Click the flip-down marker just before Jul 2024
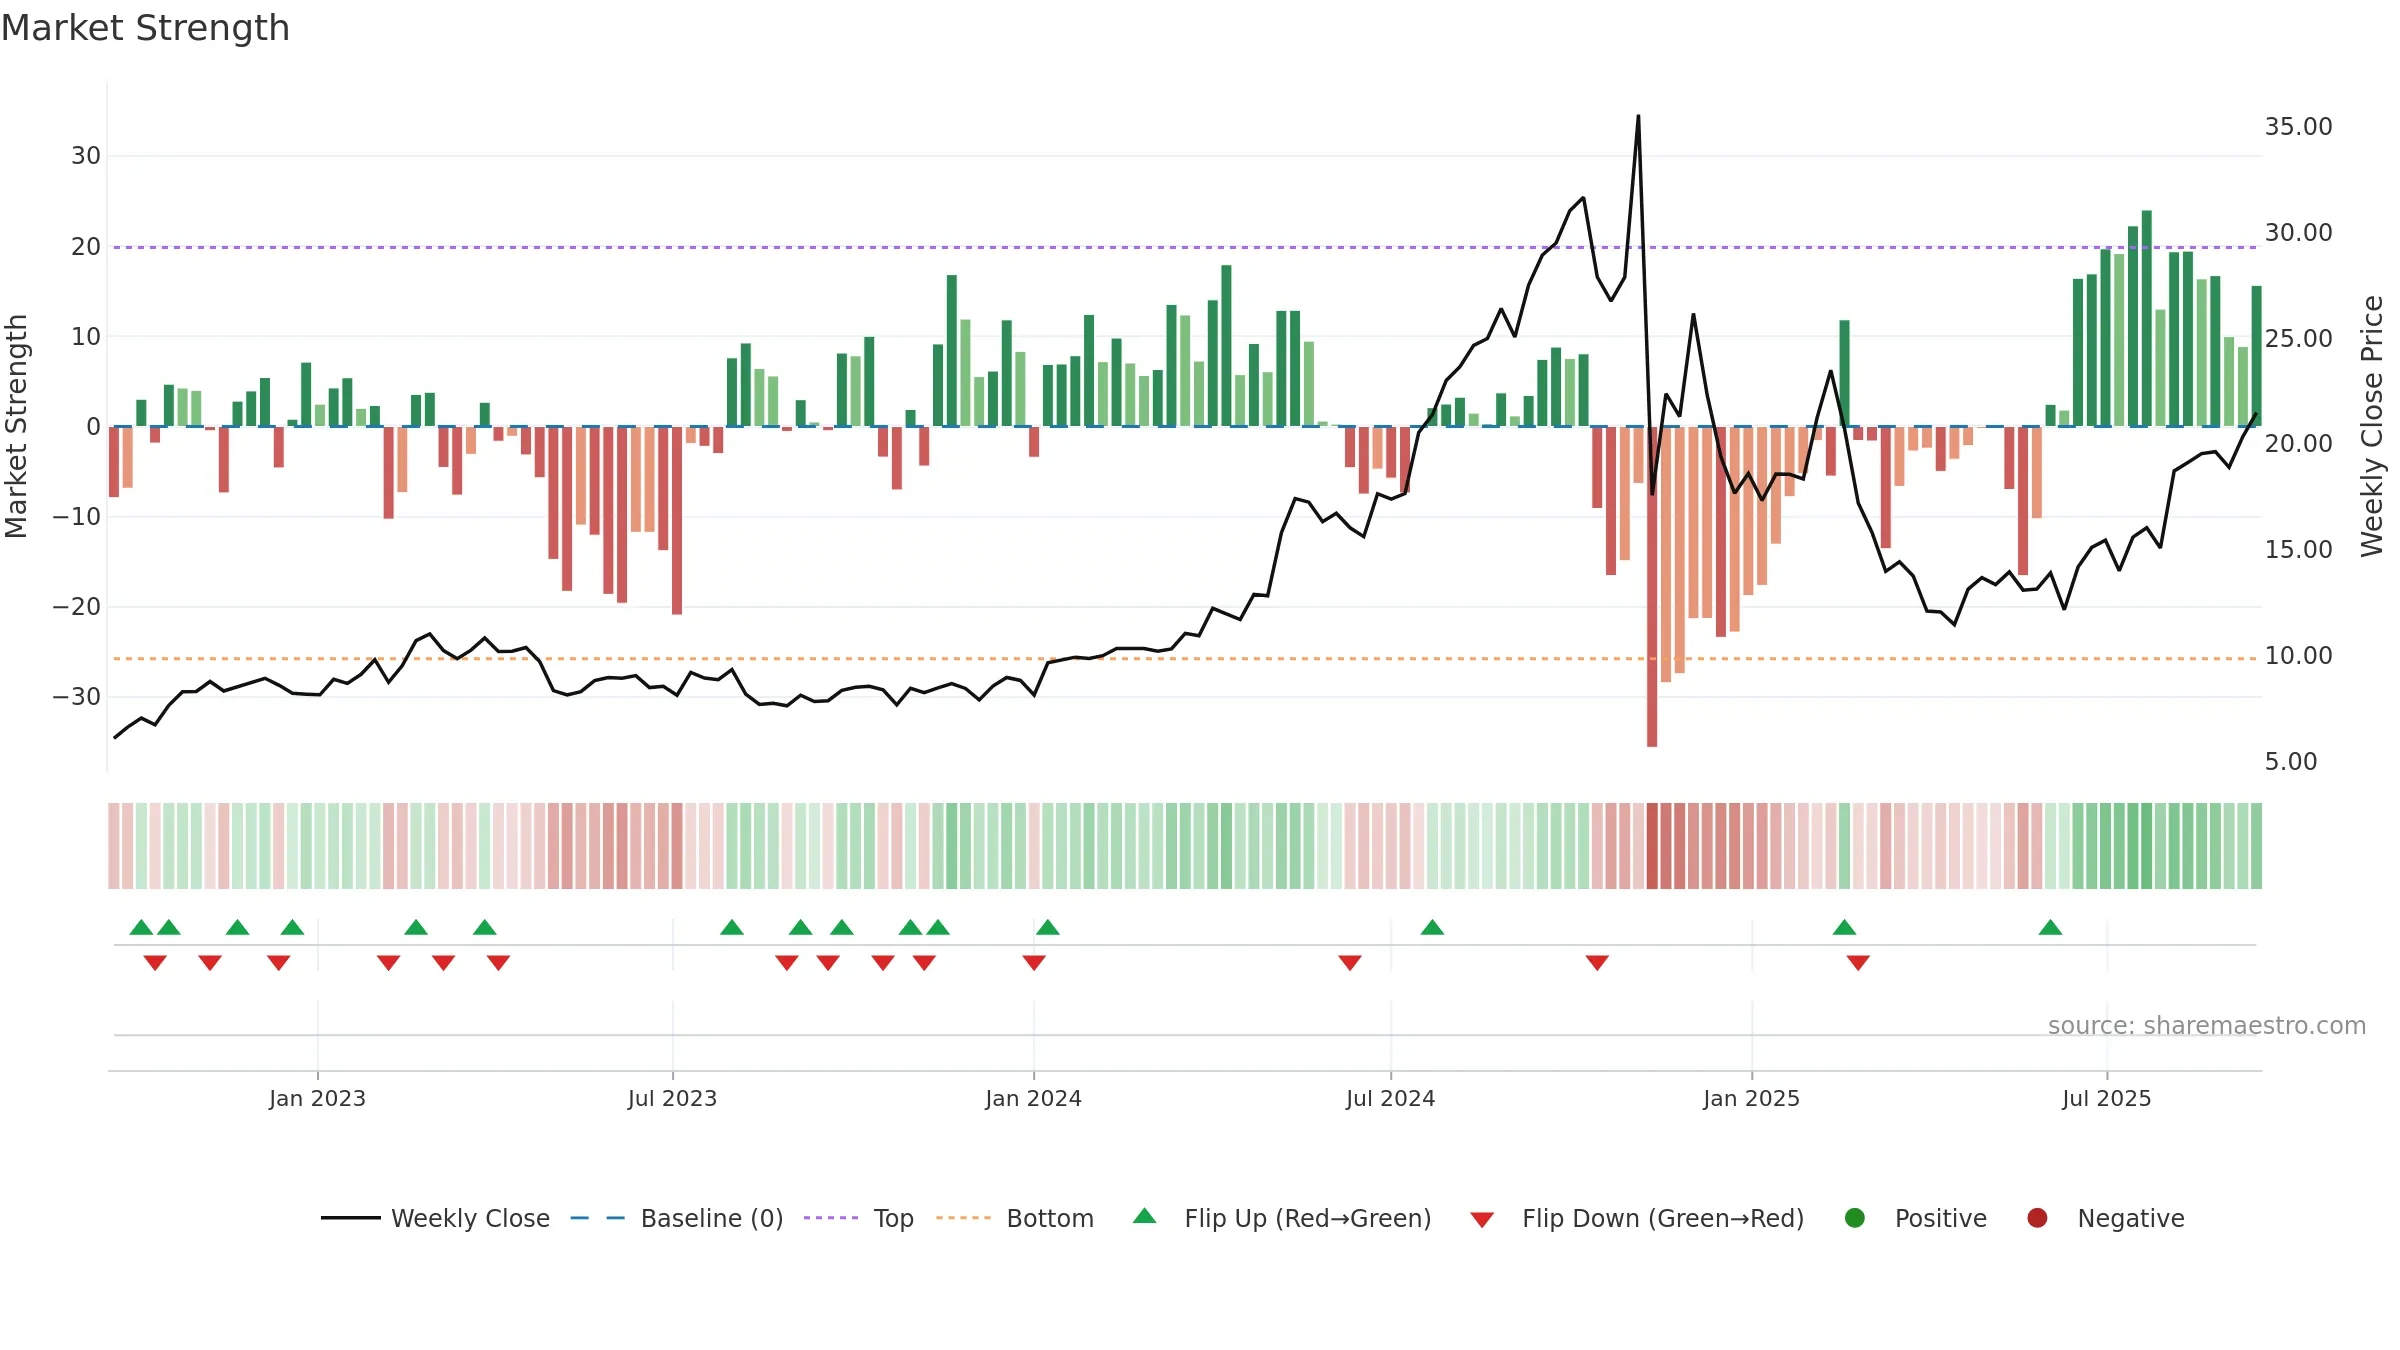The image size is (2400, 1350). (x=1350, y=963)
